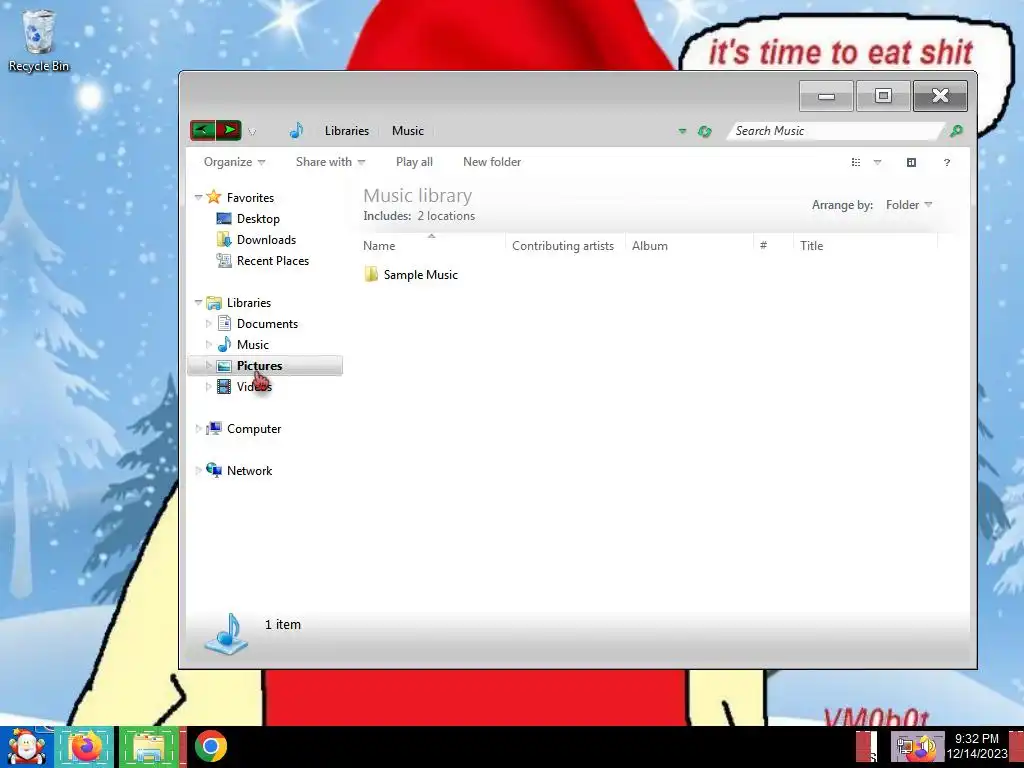The image size is (1024, 768).
Task: Open the Share with menu
Action: click(x=330, y=162)
